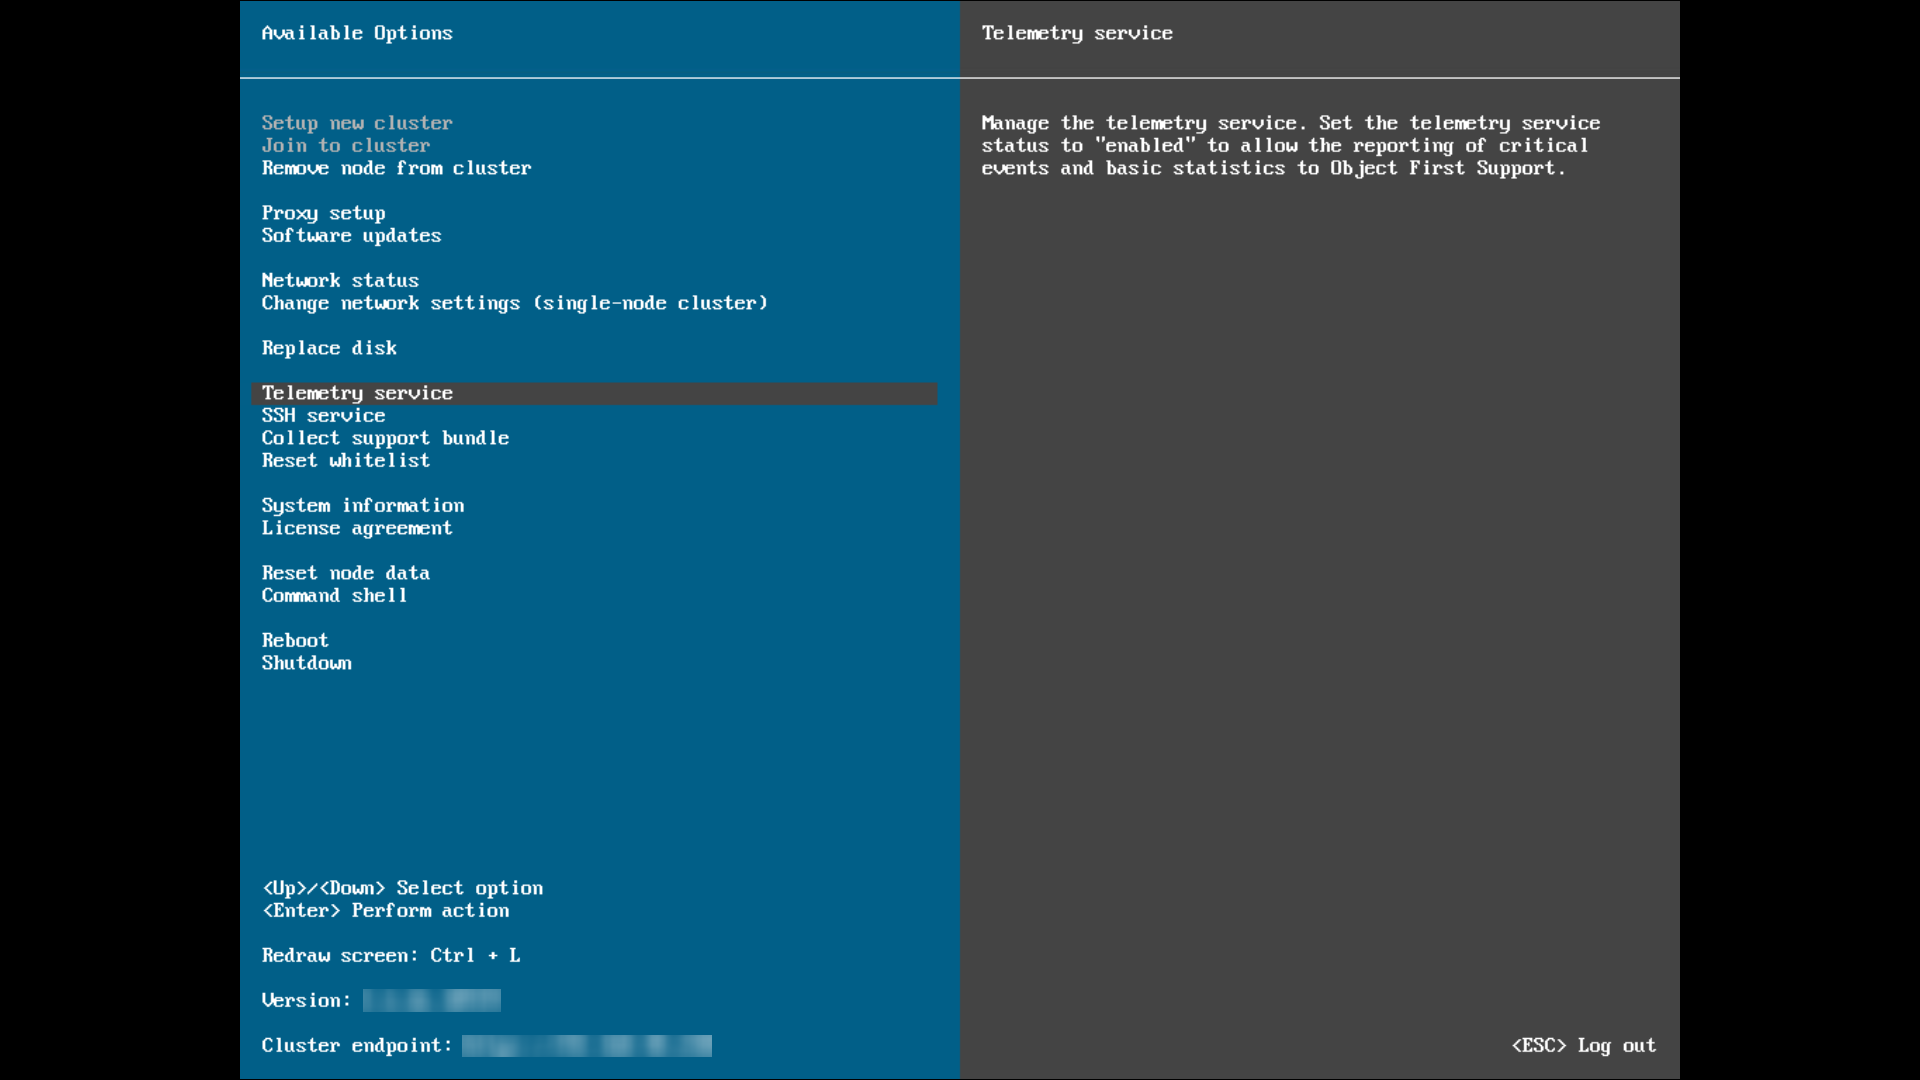Select highlighted Telemetry service entry

[x=595, y=393]
